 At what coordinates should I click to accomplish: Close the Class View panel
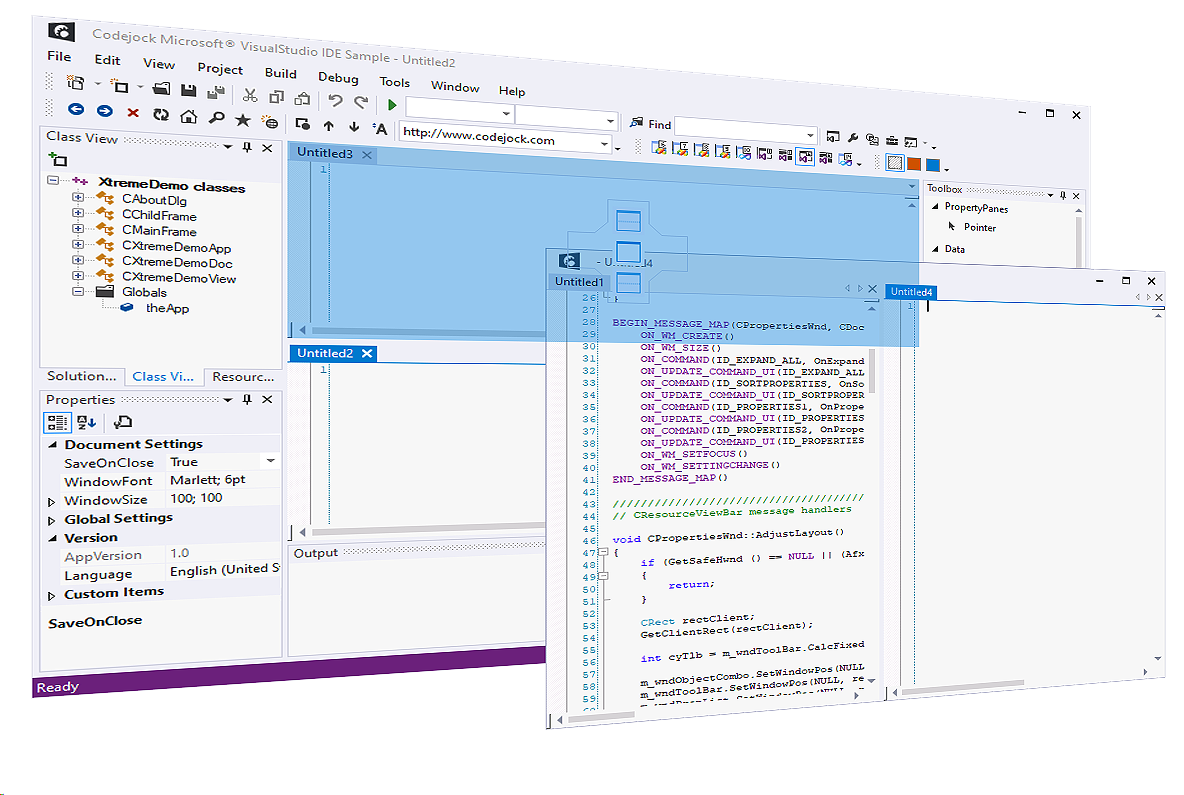267,148
